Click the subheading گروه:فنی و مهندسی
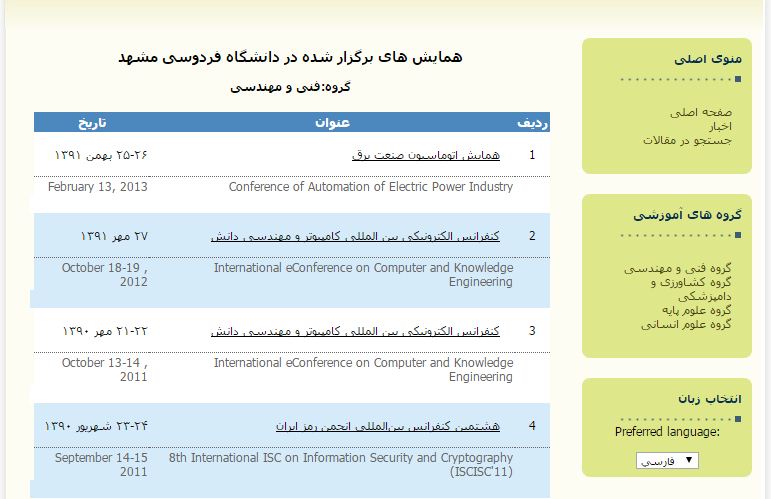This screenshot has width=771, height=499. (x=290, y=87)
